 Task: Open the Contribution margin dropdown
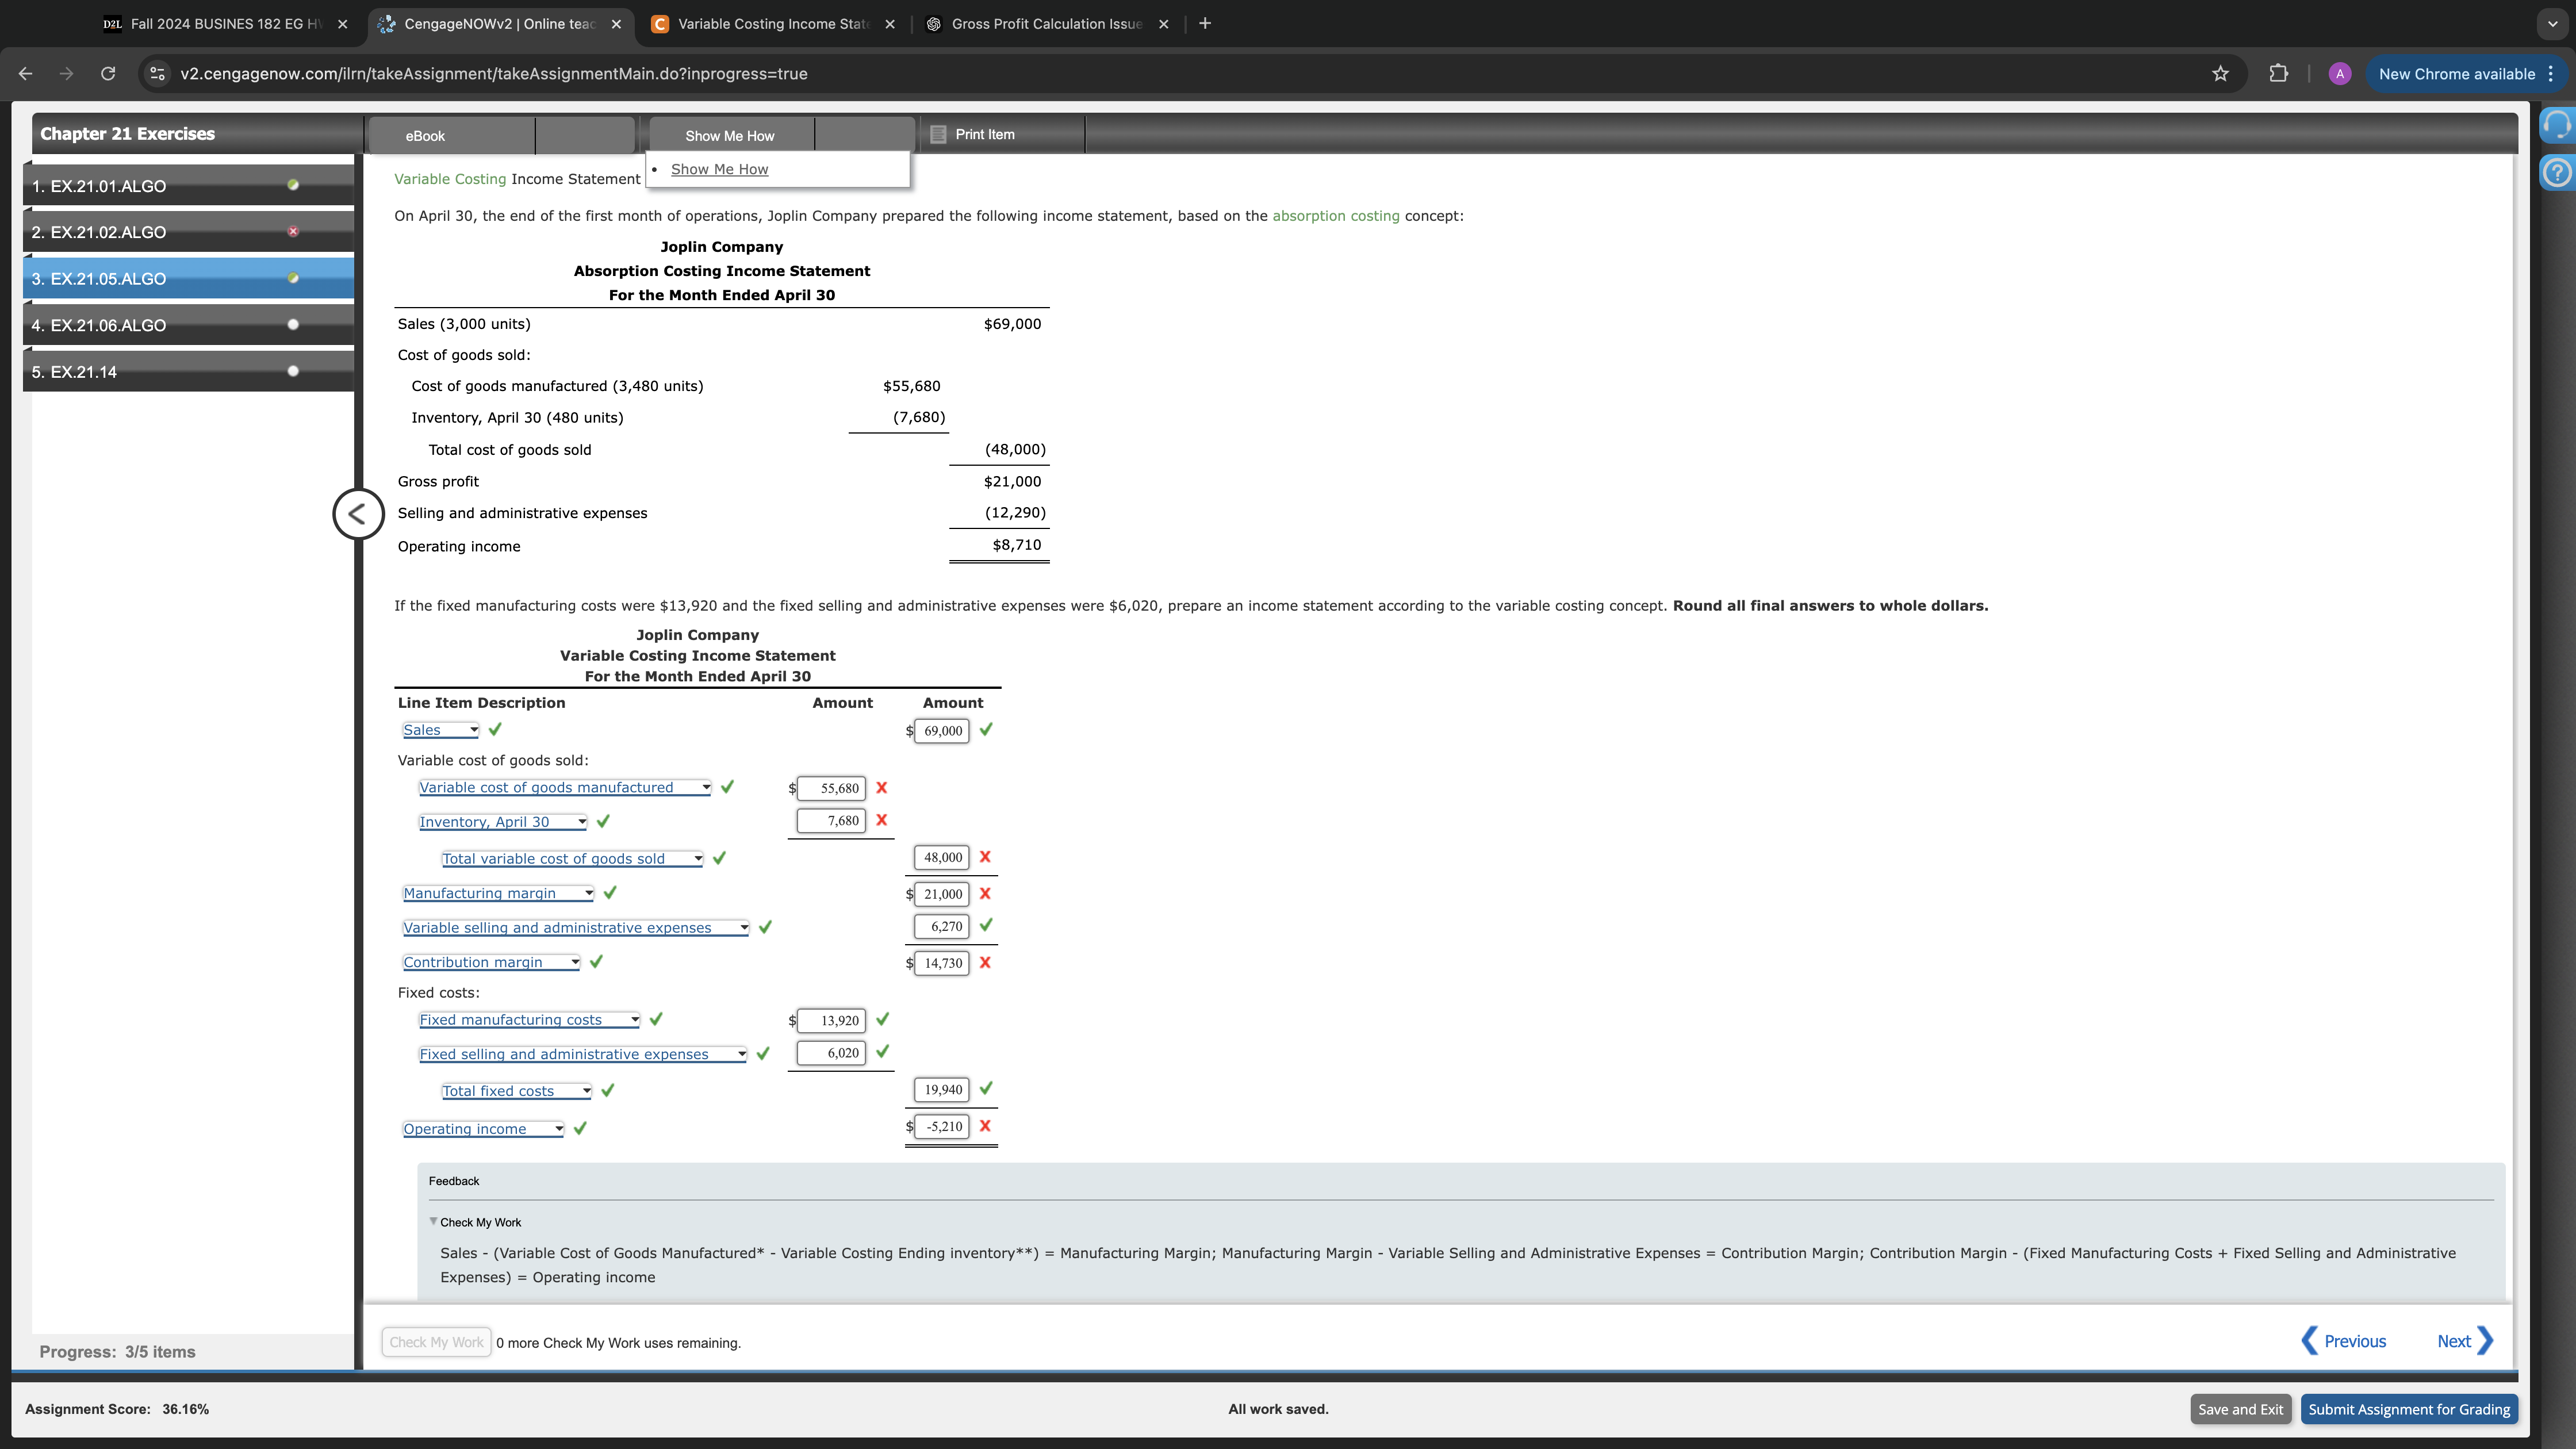[490, 962]
